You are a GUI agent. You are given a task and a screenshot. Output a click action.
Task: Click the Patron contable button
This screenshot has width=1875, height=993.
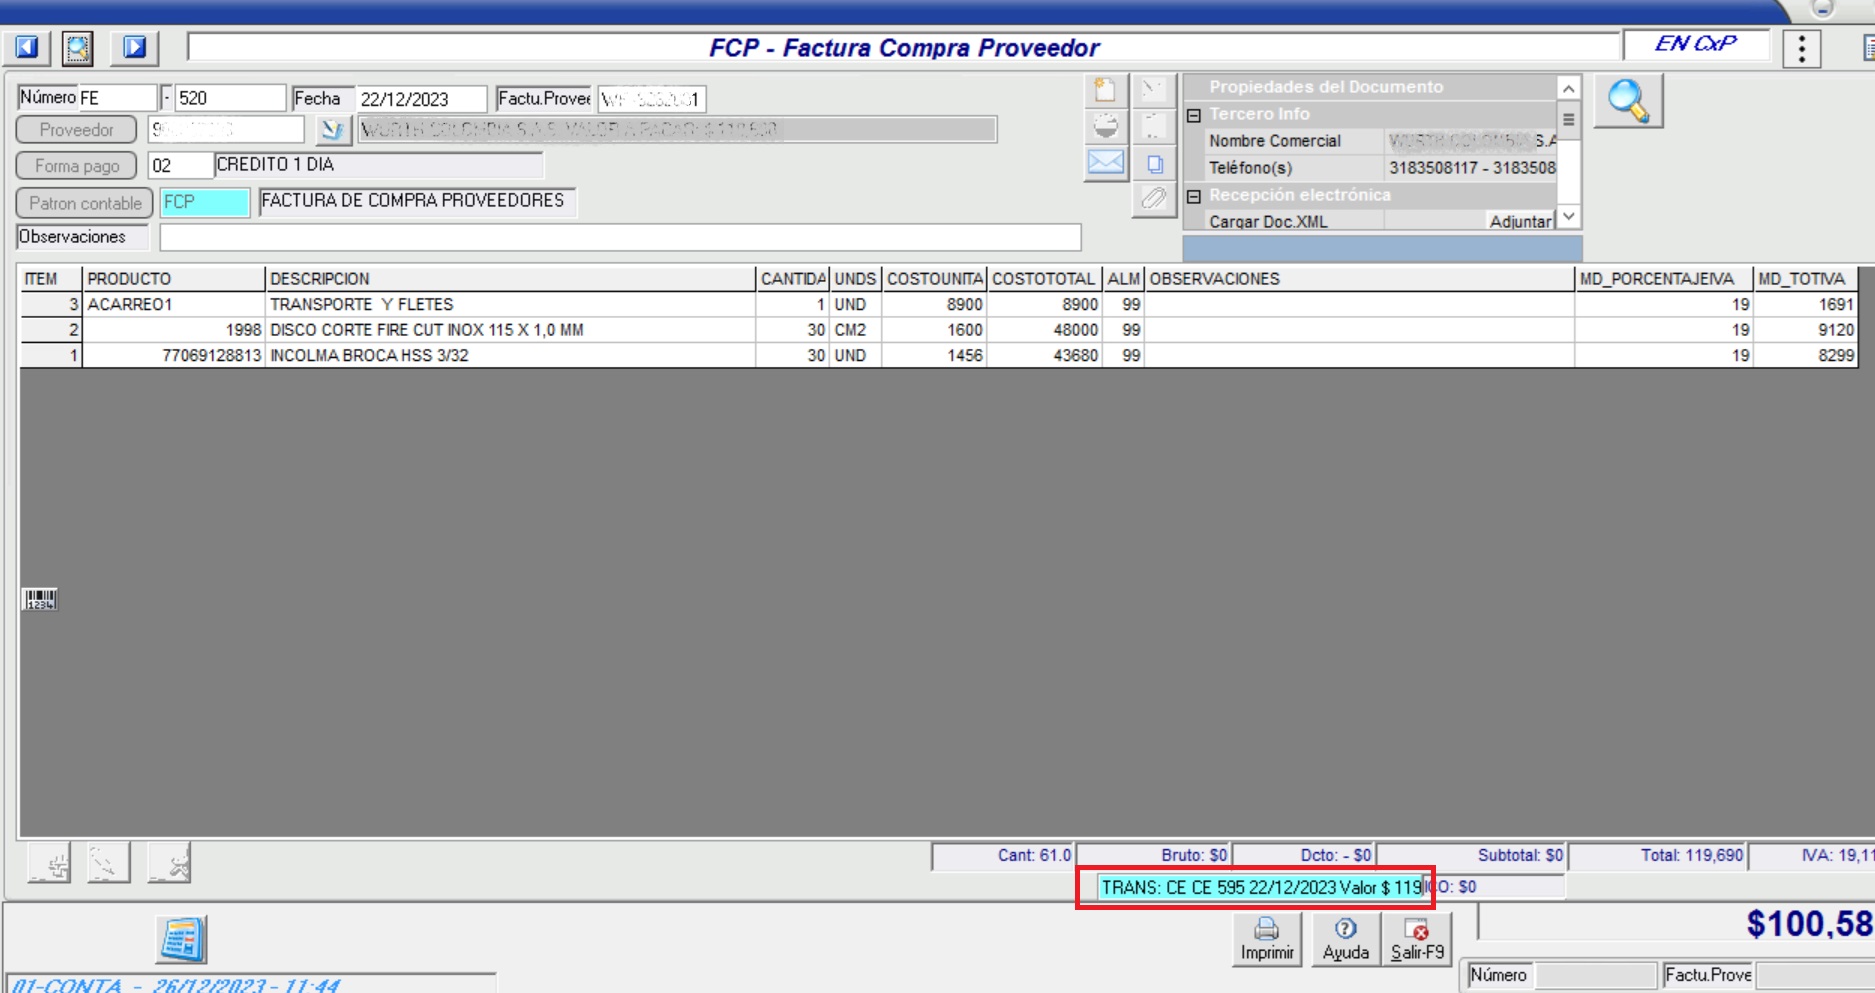point(85,203)
